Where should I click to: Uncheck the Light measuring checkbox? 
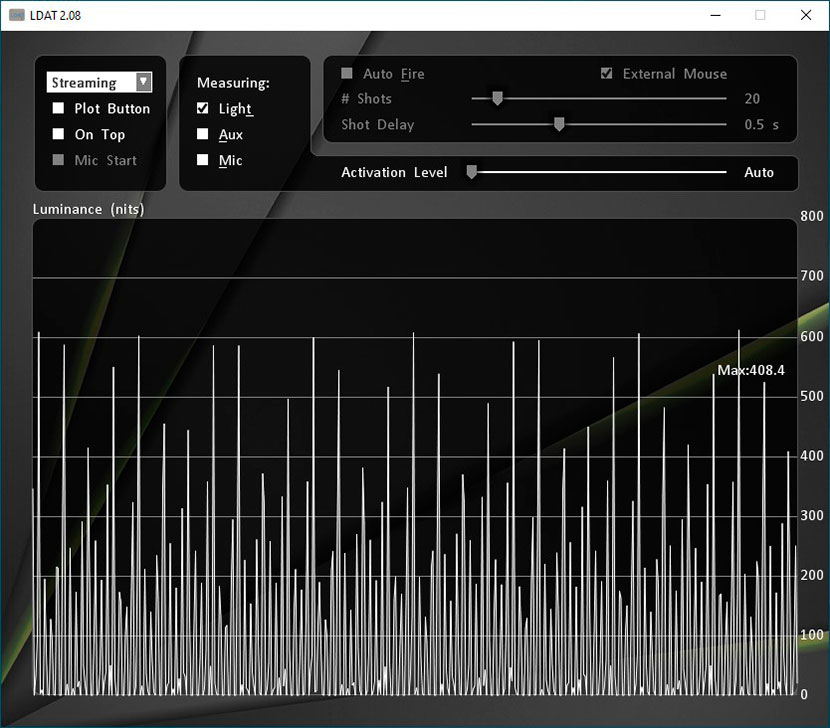point(202,108)
